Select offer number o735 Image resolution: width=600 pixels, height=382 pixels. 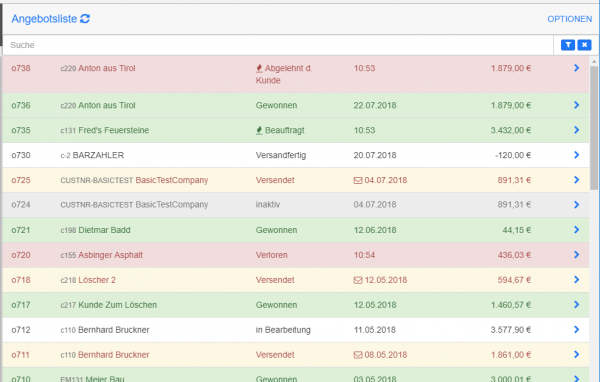21,130
